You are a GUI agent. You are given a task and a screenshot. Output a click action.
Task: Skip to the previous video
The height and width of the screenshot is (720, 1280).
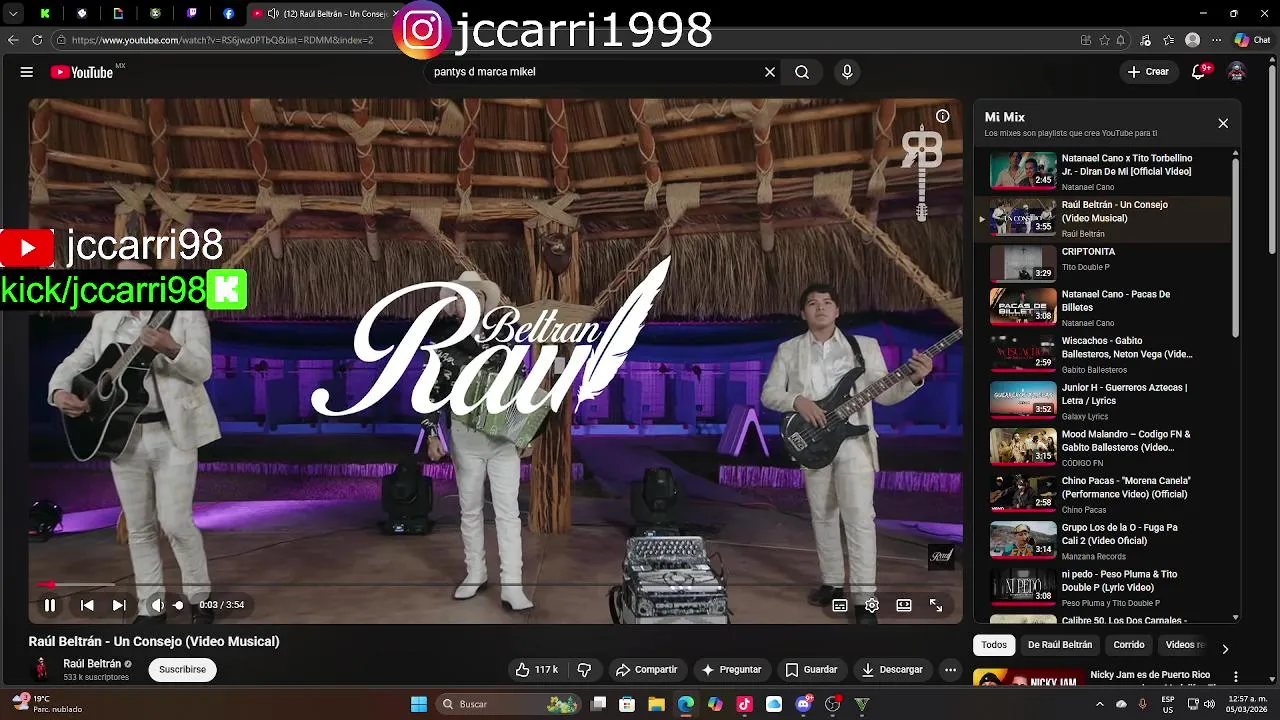[x=87, y=605]
